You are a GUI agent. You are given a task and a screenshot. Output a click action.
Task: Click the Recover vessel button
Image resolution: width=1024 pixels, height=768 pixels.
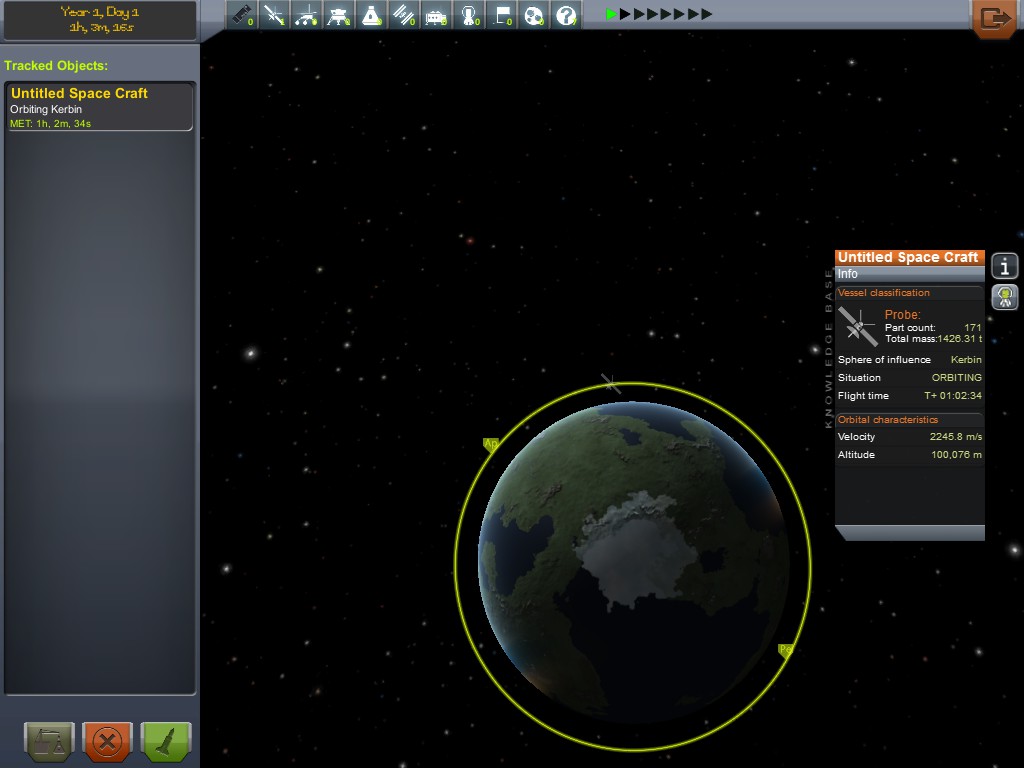pos(50,741)
